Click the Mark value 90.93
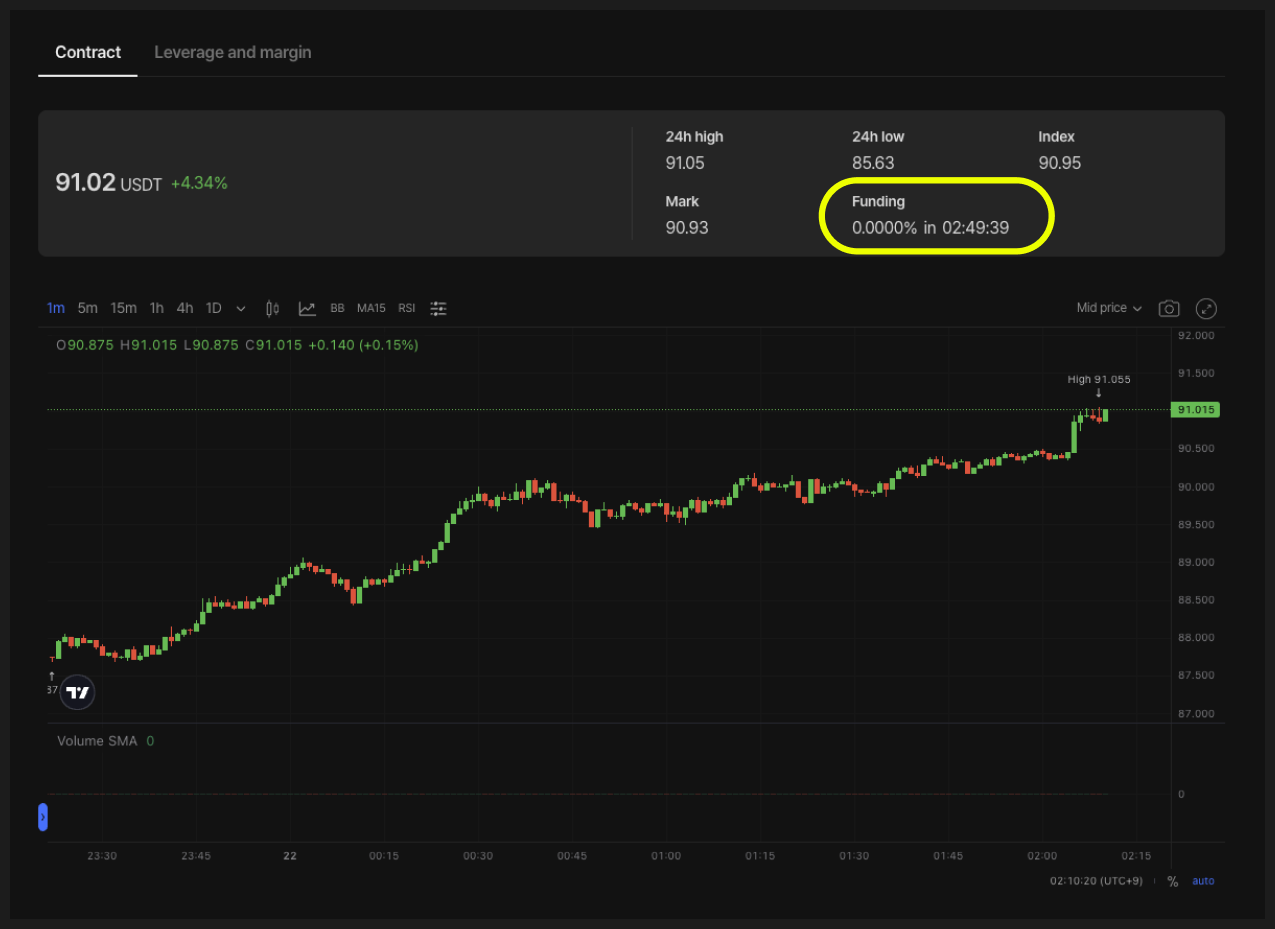Image resolution: width=1275 pixels, height=929 pixels. pyautogui.click(x=687, y=228)
